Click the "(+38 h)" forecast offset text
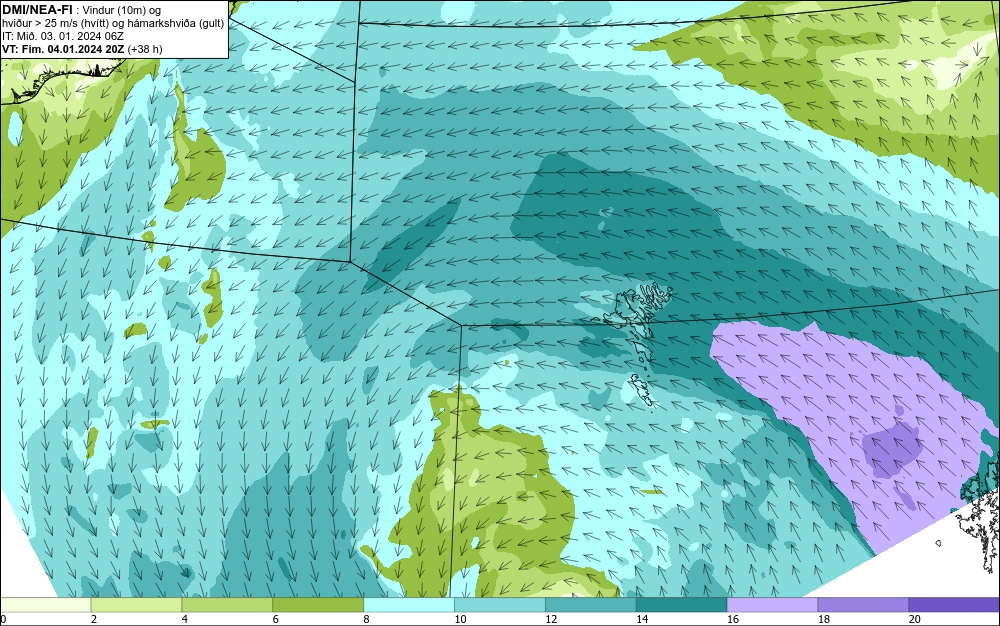1000x626 pixels. point(145,49)
